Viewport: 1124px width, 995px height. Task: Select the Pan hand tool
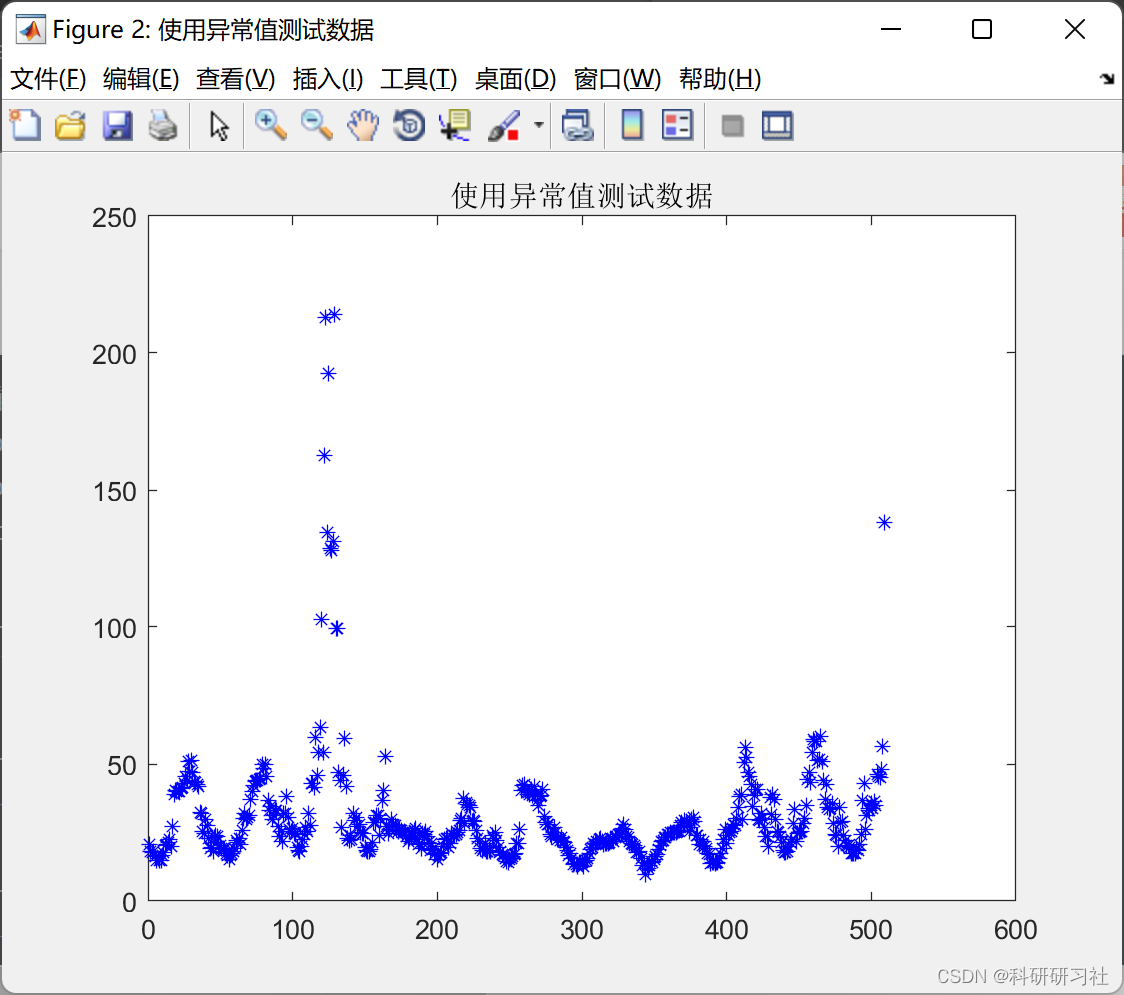coord(363,125)
